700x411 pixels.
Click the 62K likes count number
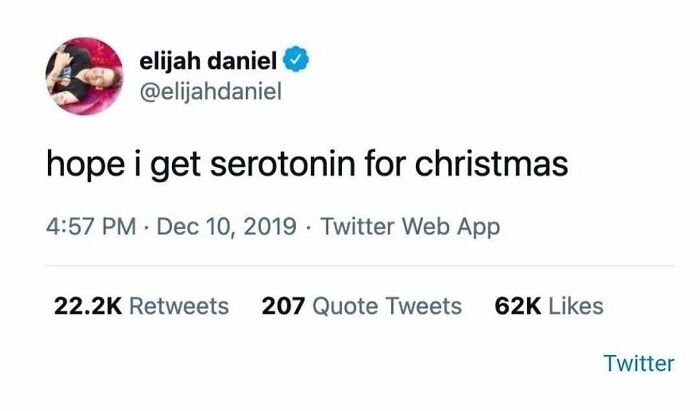point(517,306)
